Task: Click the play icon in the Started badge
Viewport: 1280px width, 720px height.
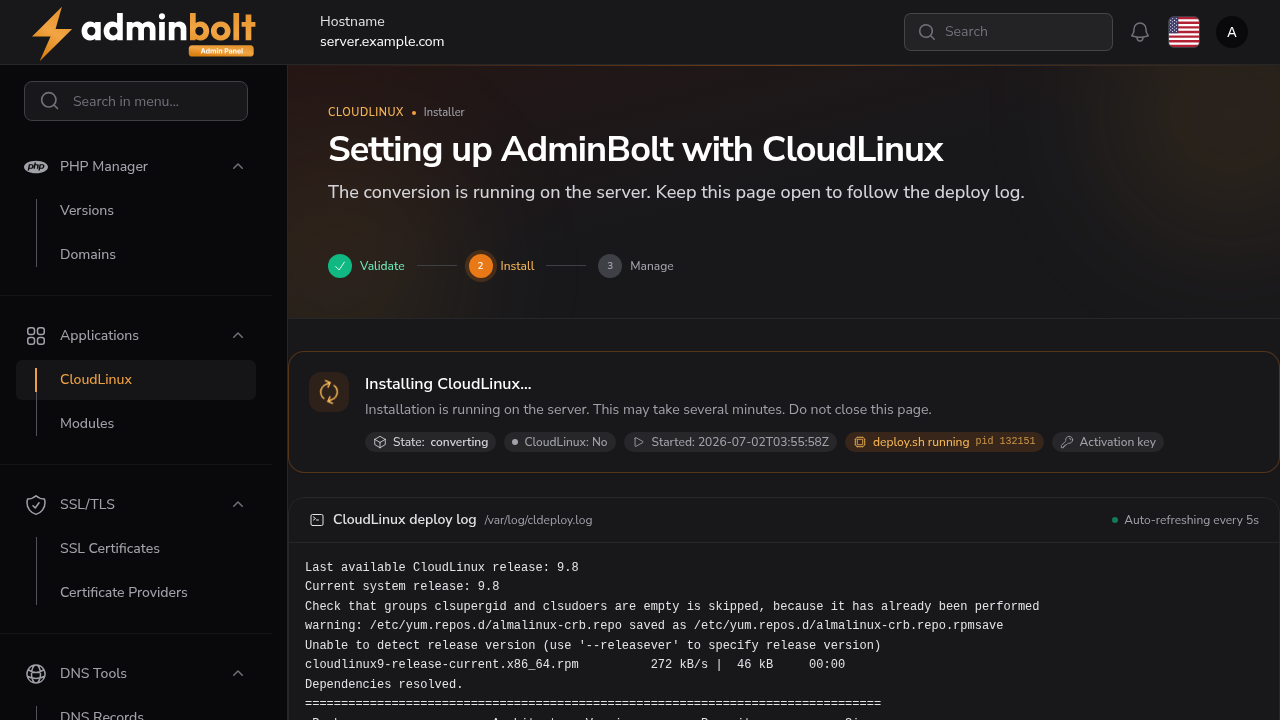Action: (638, 442)
